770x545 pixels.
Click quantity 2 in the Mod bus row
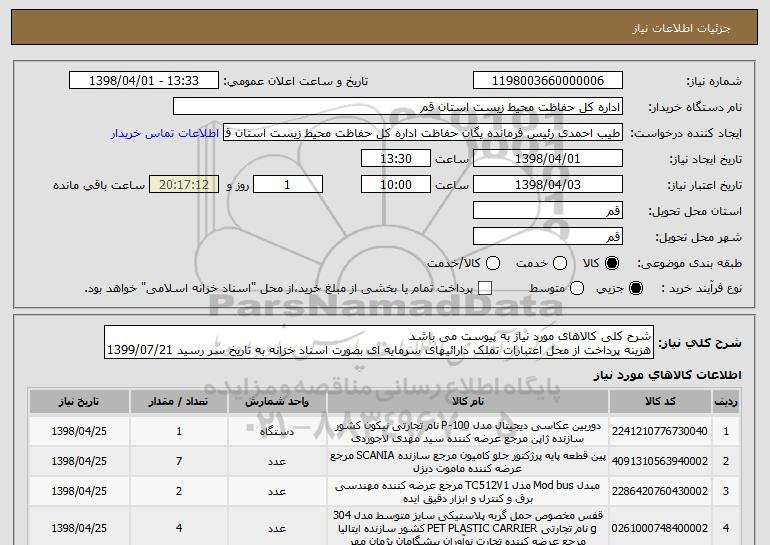coord(179,491)
